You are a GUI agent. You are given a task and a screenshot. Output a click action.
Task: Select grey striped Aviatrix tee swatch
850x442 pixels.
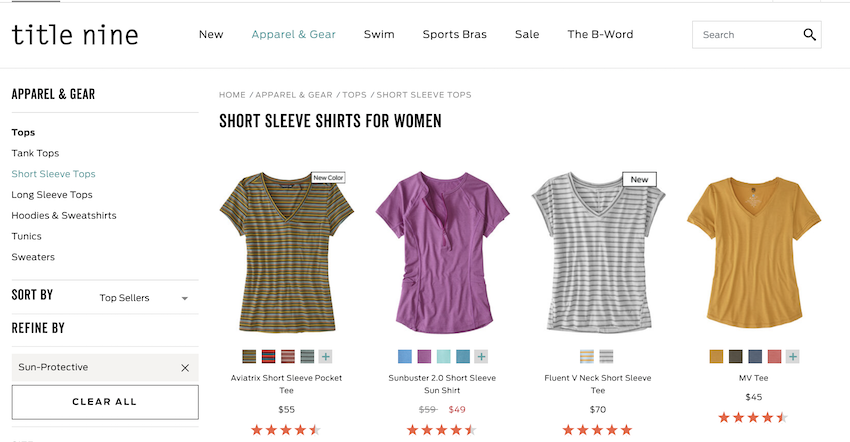tap(307, 356)
